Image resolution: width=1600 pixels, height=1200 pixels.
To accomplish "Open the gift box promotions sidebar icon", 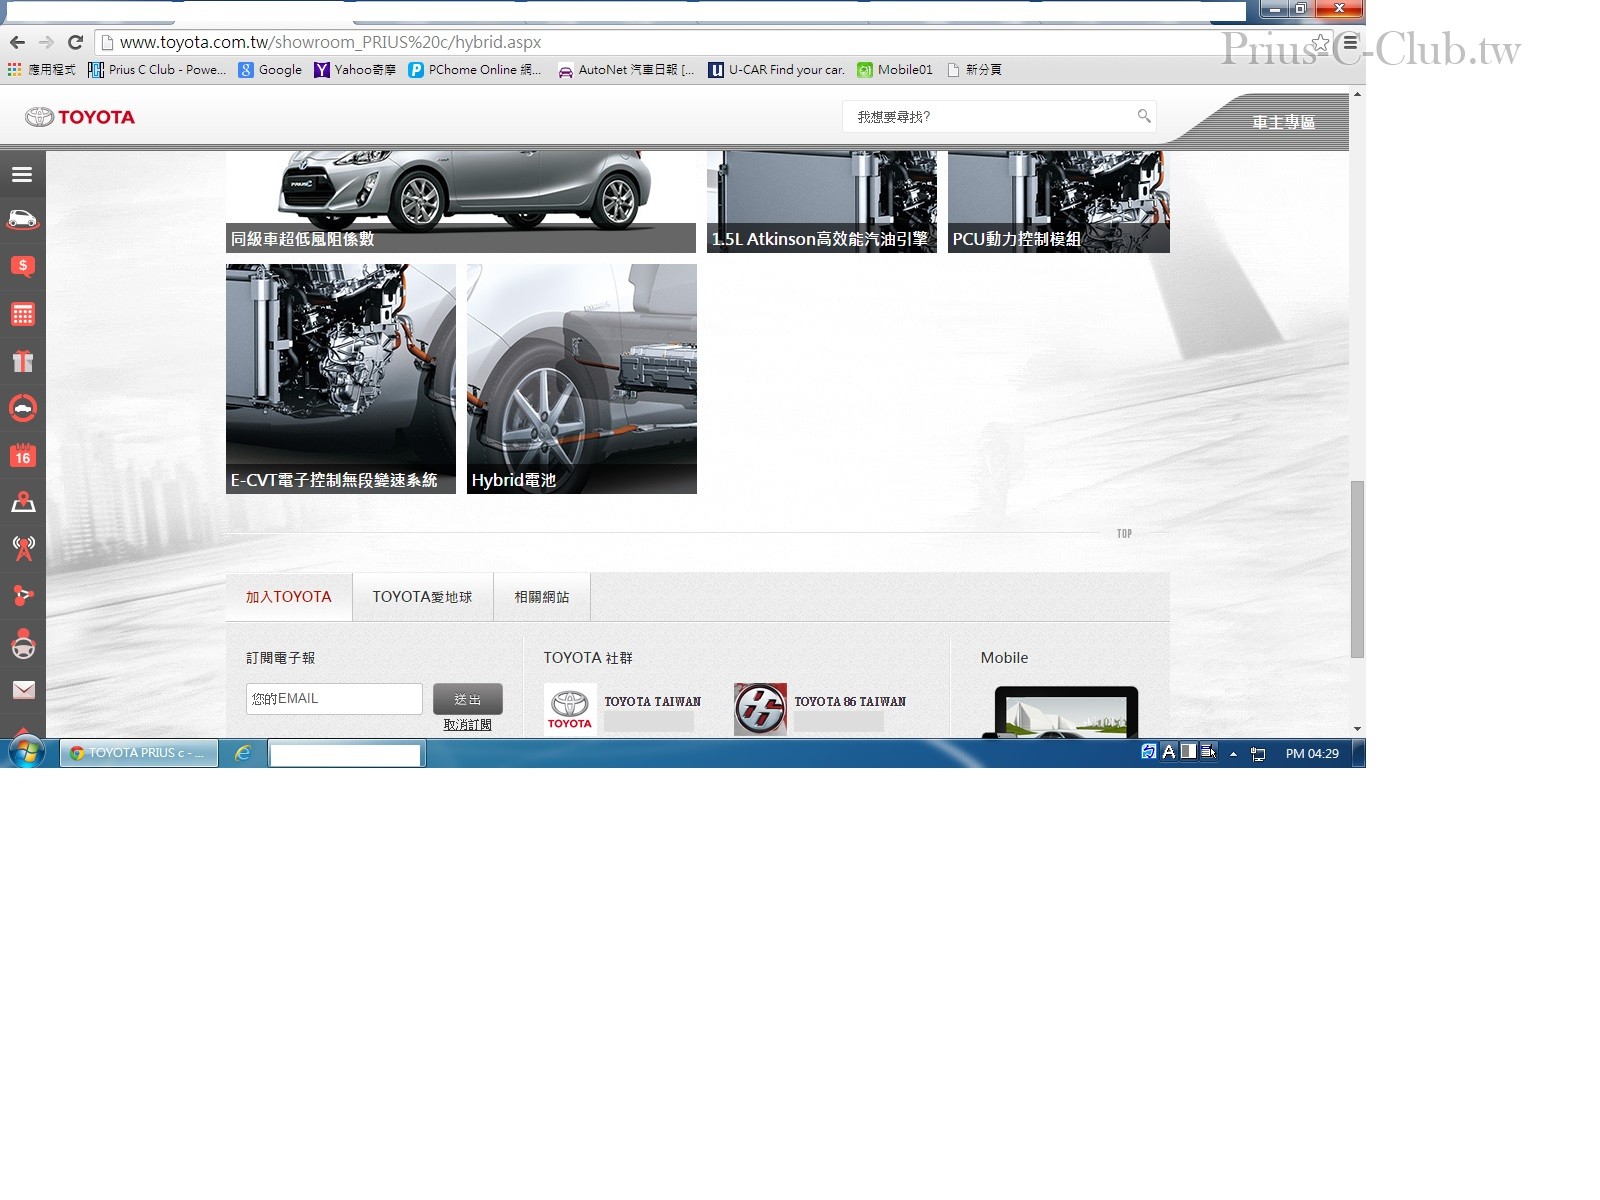I will (22, 361).
